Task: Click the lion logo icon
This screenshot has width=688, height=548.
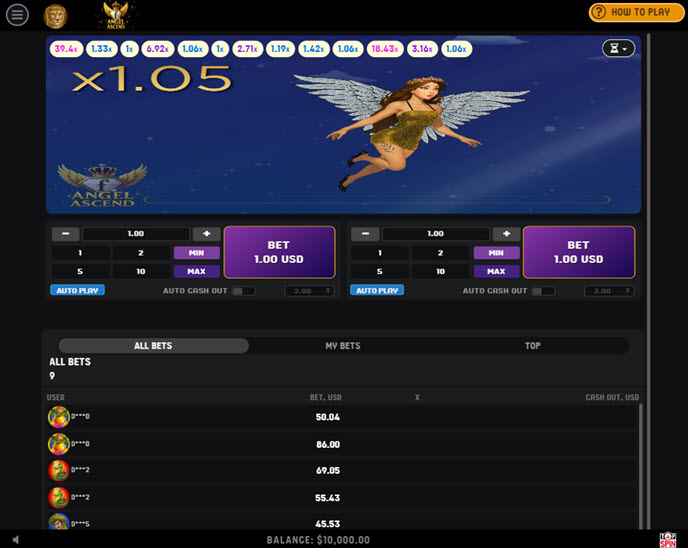Action: click(x=55, y=15)
